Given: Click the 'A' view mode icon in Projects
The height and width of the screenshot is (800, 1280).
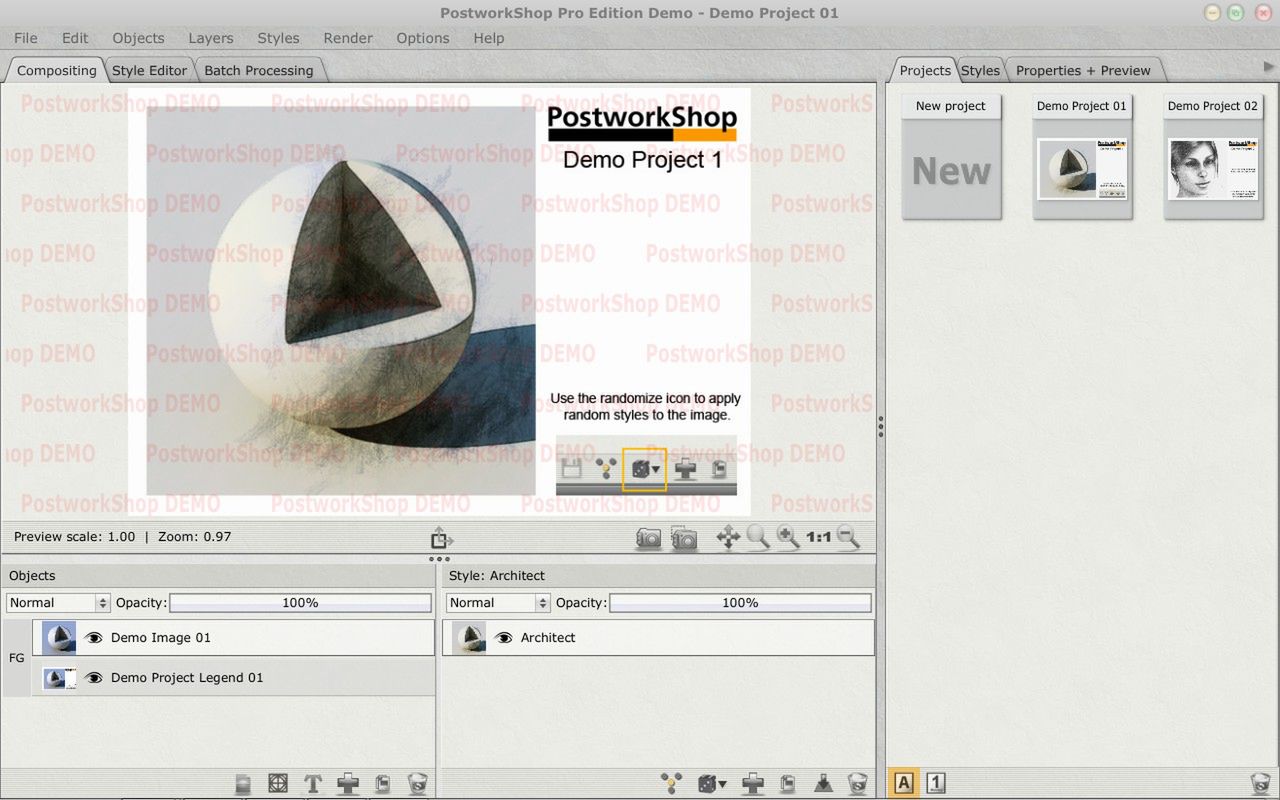Looking at the screenshot, I should pyautogui.click(x=904, y=784).
